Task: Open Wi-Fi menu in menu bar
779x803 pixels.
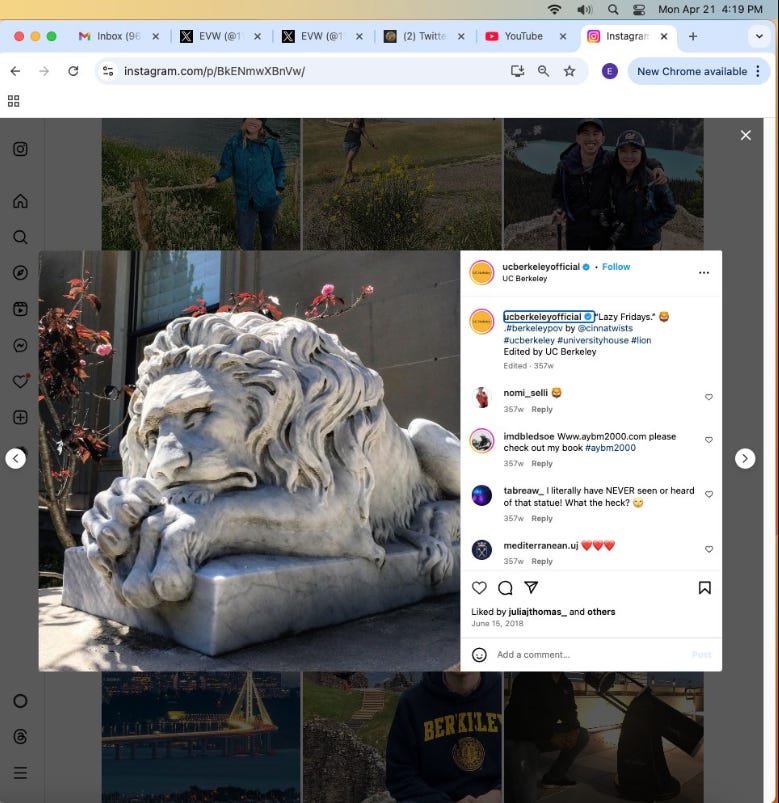Action: point(554,9)
